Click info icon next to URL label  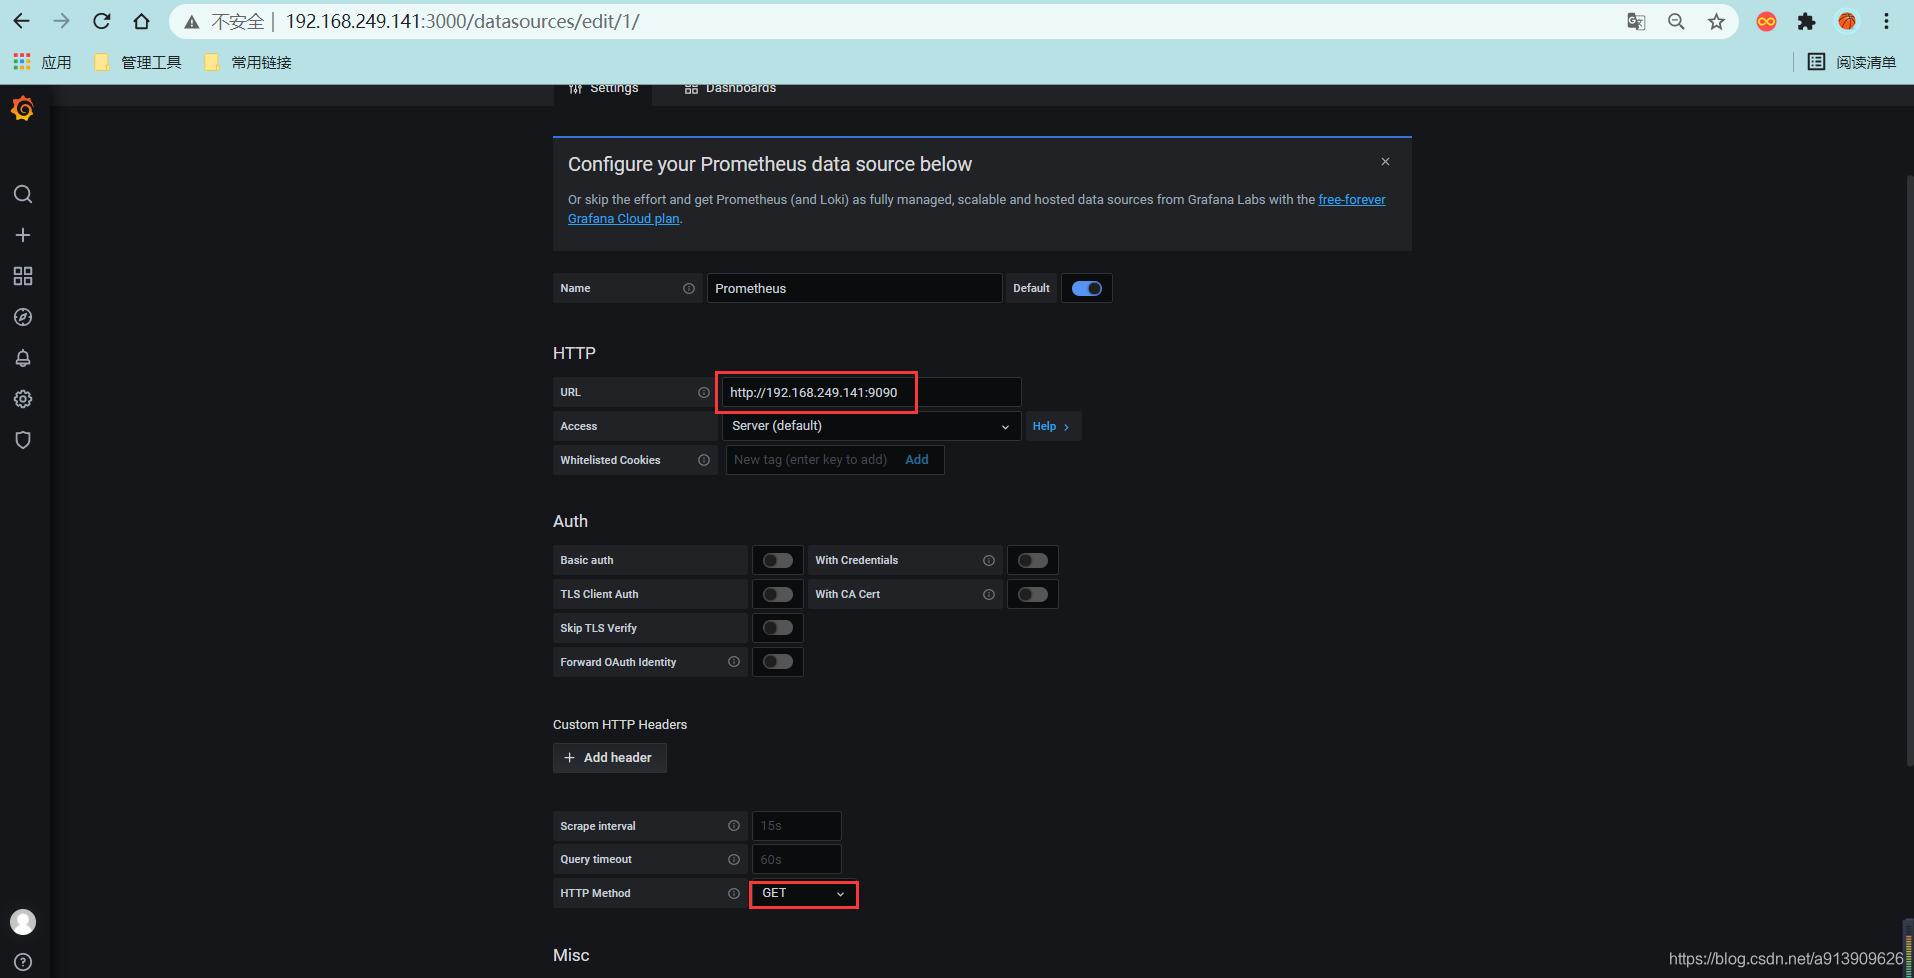pos(704,392)
